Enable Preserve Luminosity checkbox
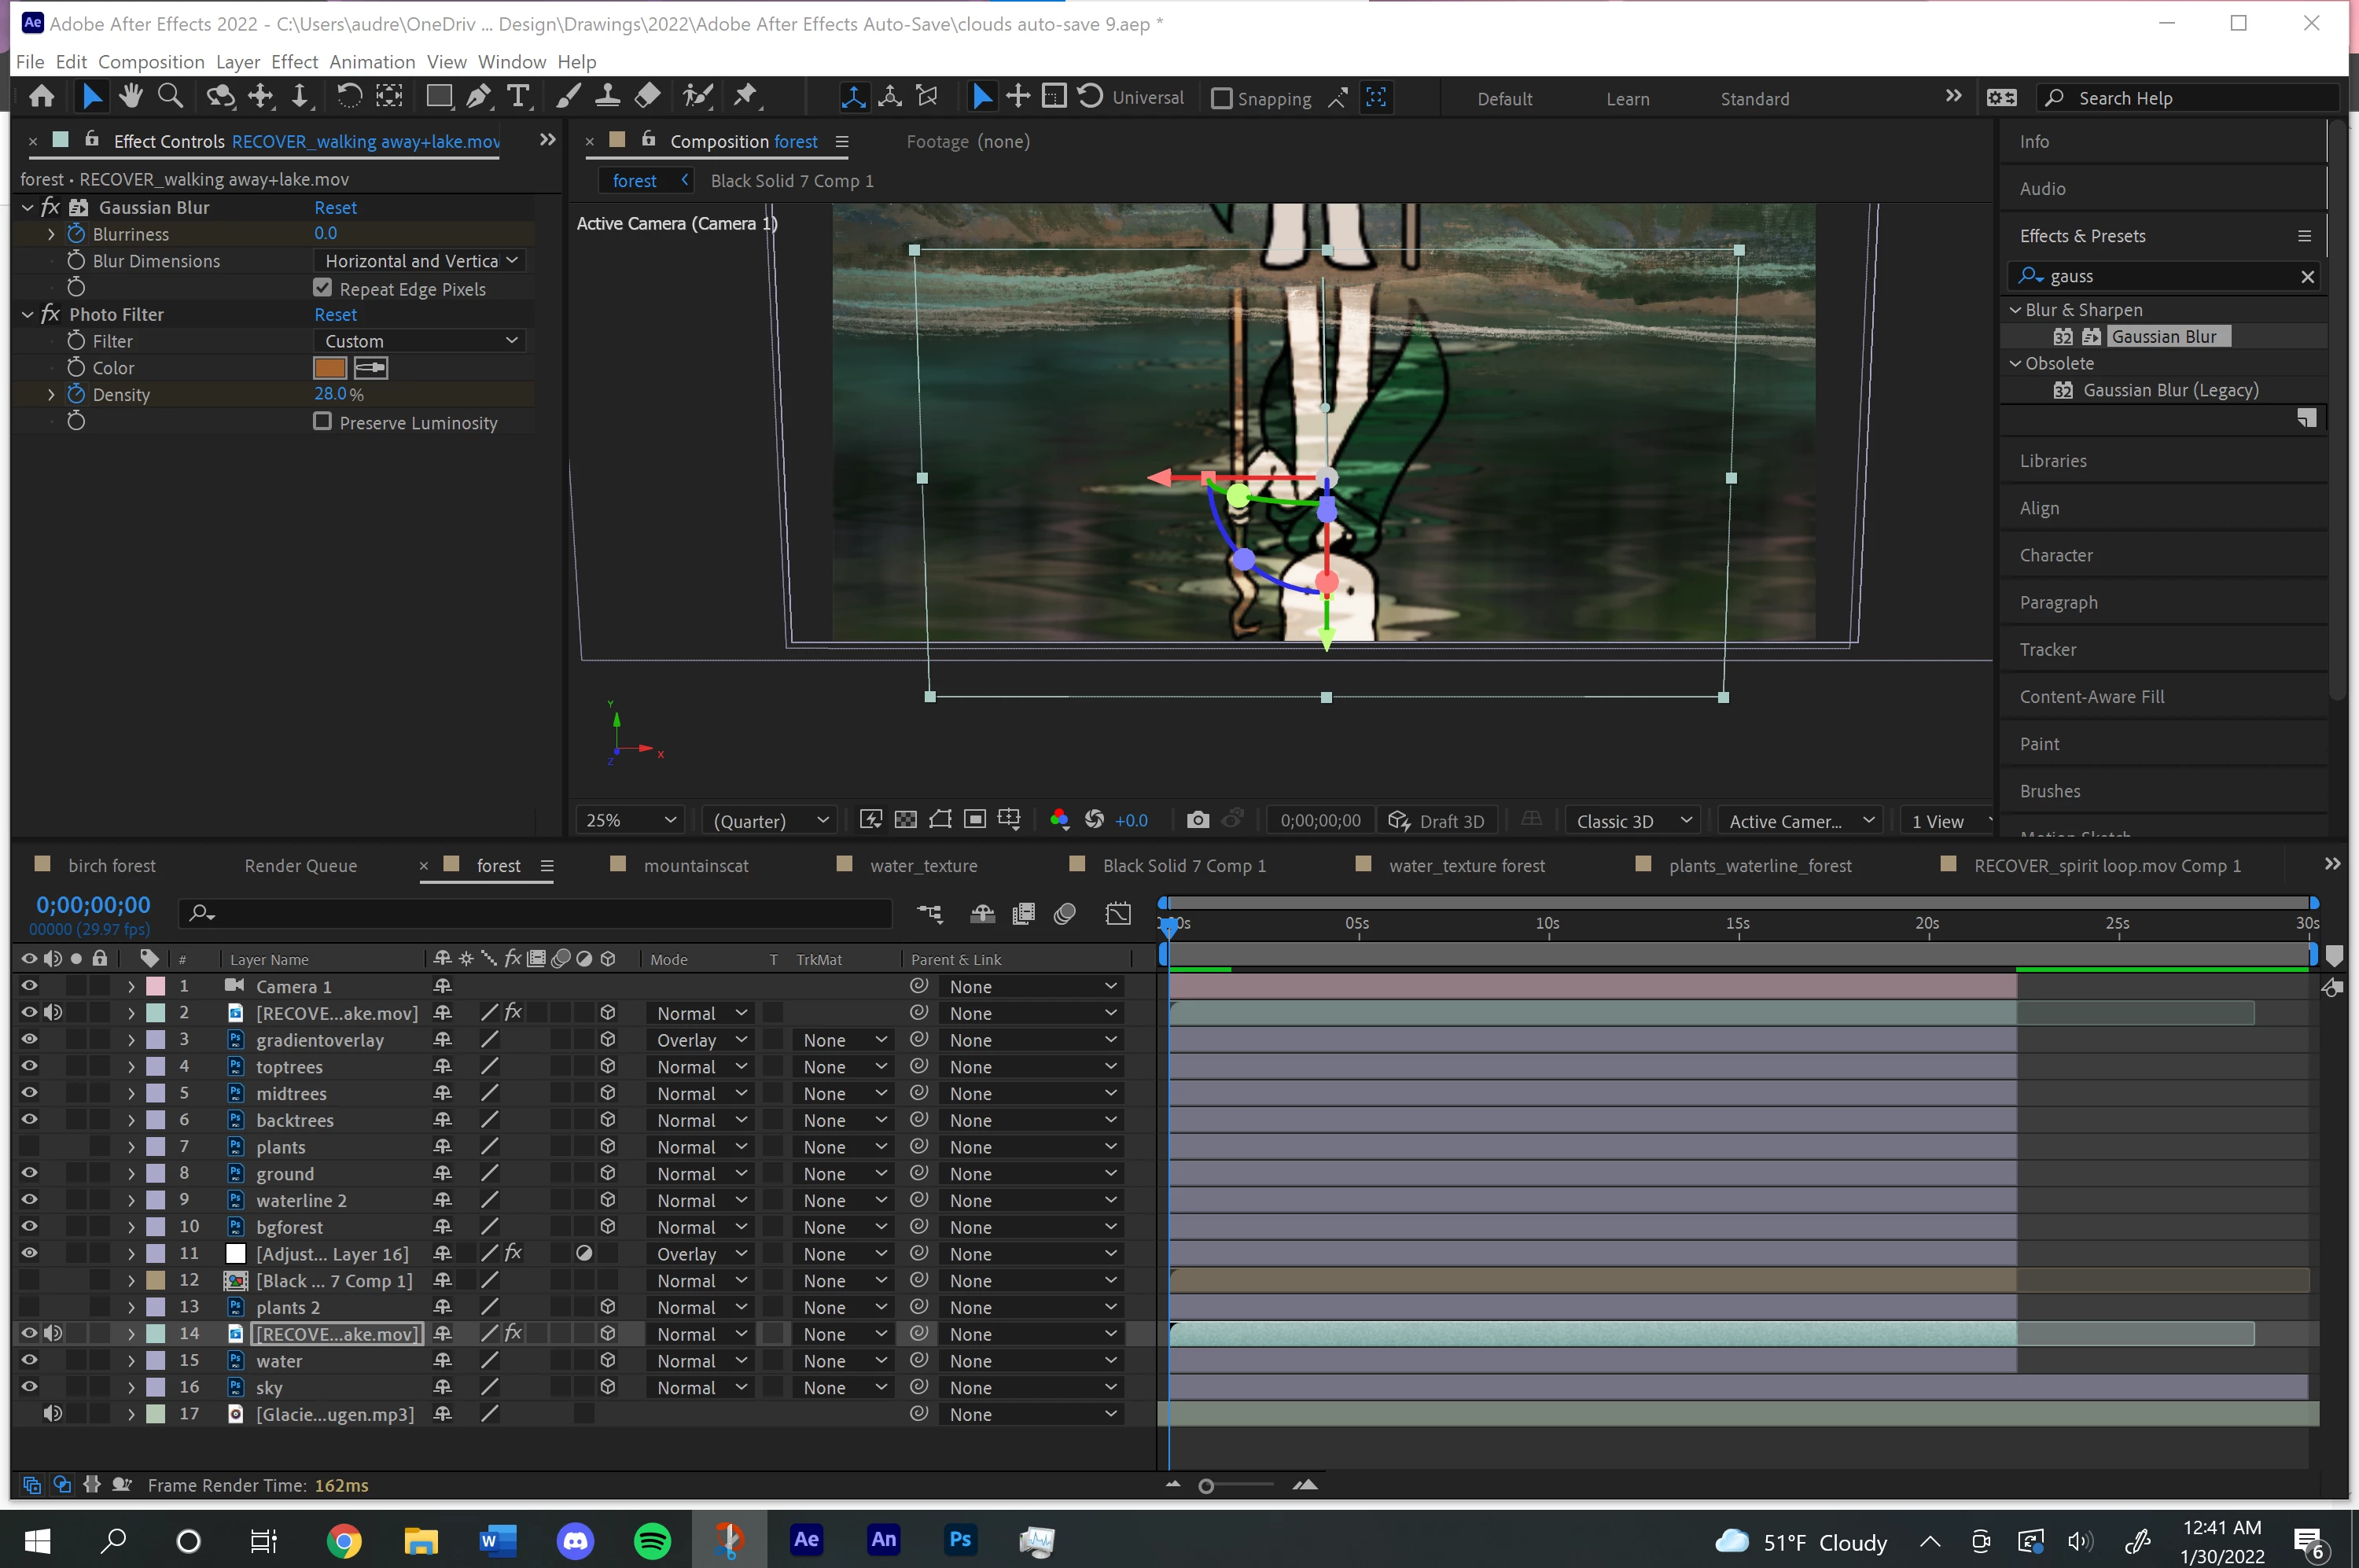Viewport: 2359px width, 1568px height. pyautogui.click(x=322, y=422)
